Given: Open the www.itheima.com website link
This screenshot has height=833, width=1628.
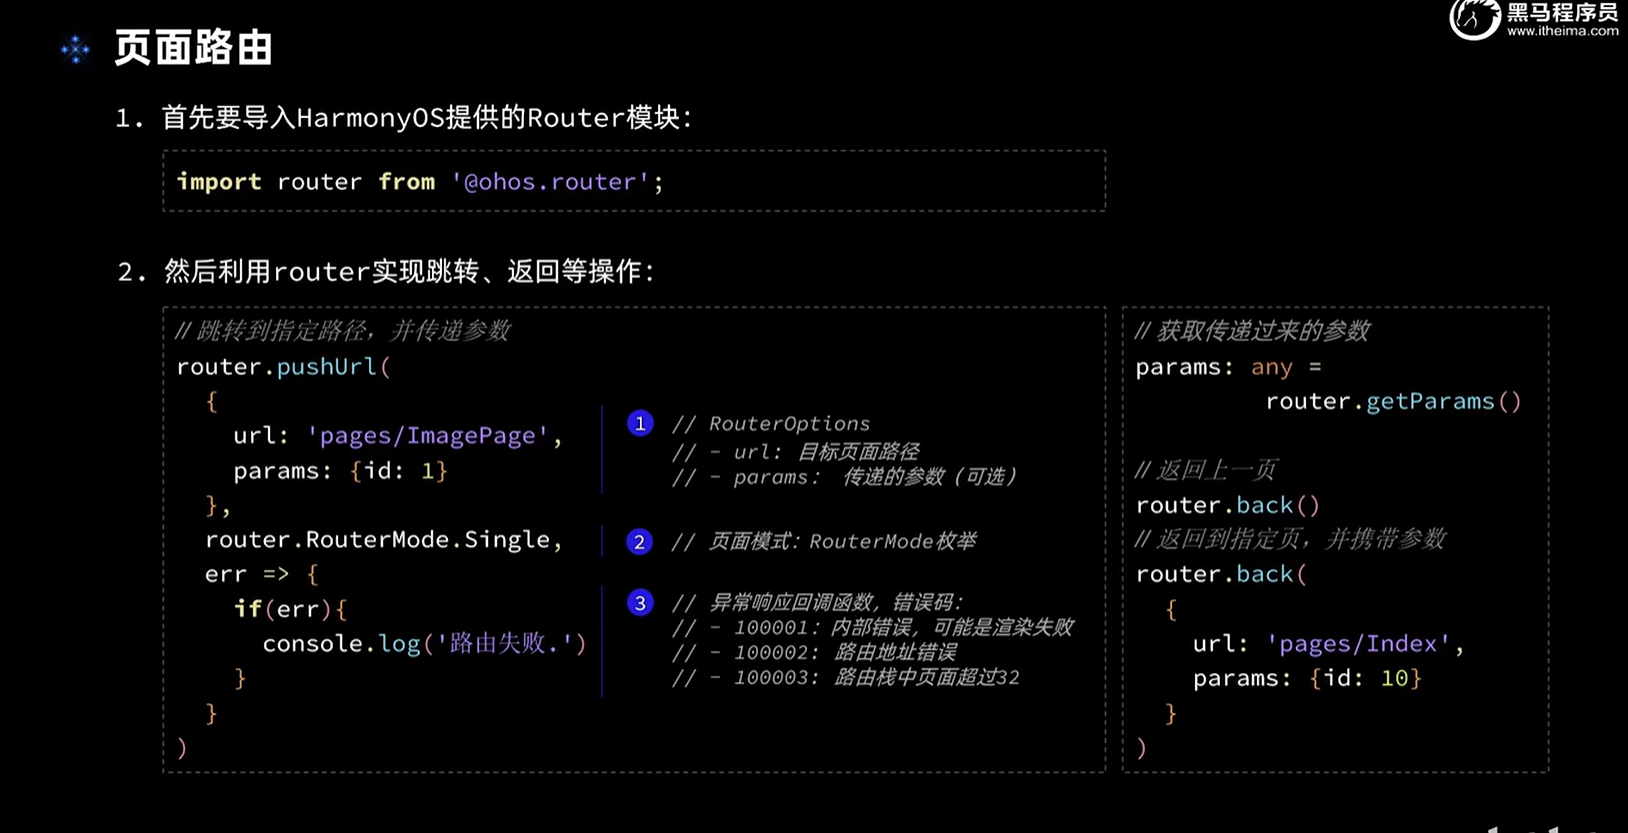Looking at the screenshot, I should pos(1562,31).
